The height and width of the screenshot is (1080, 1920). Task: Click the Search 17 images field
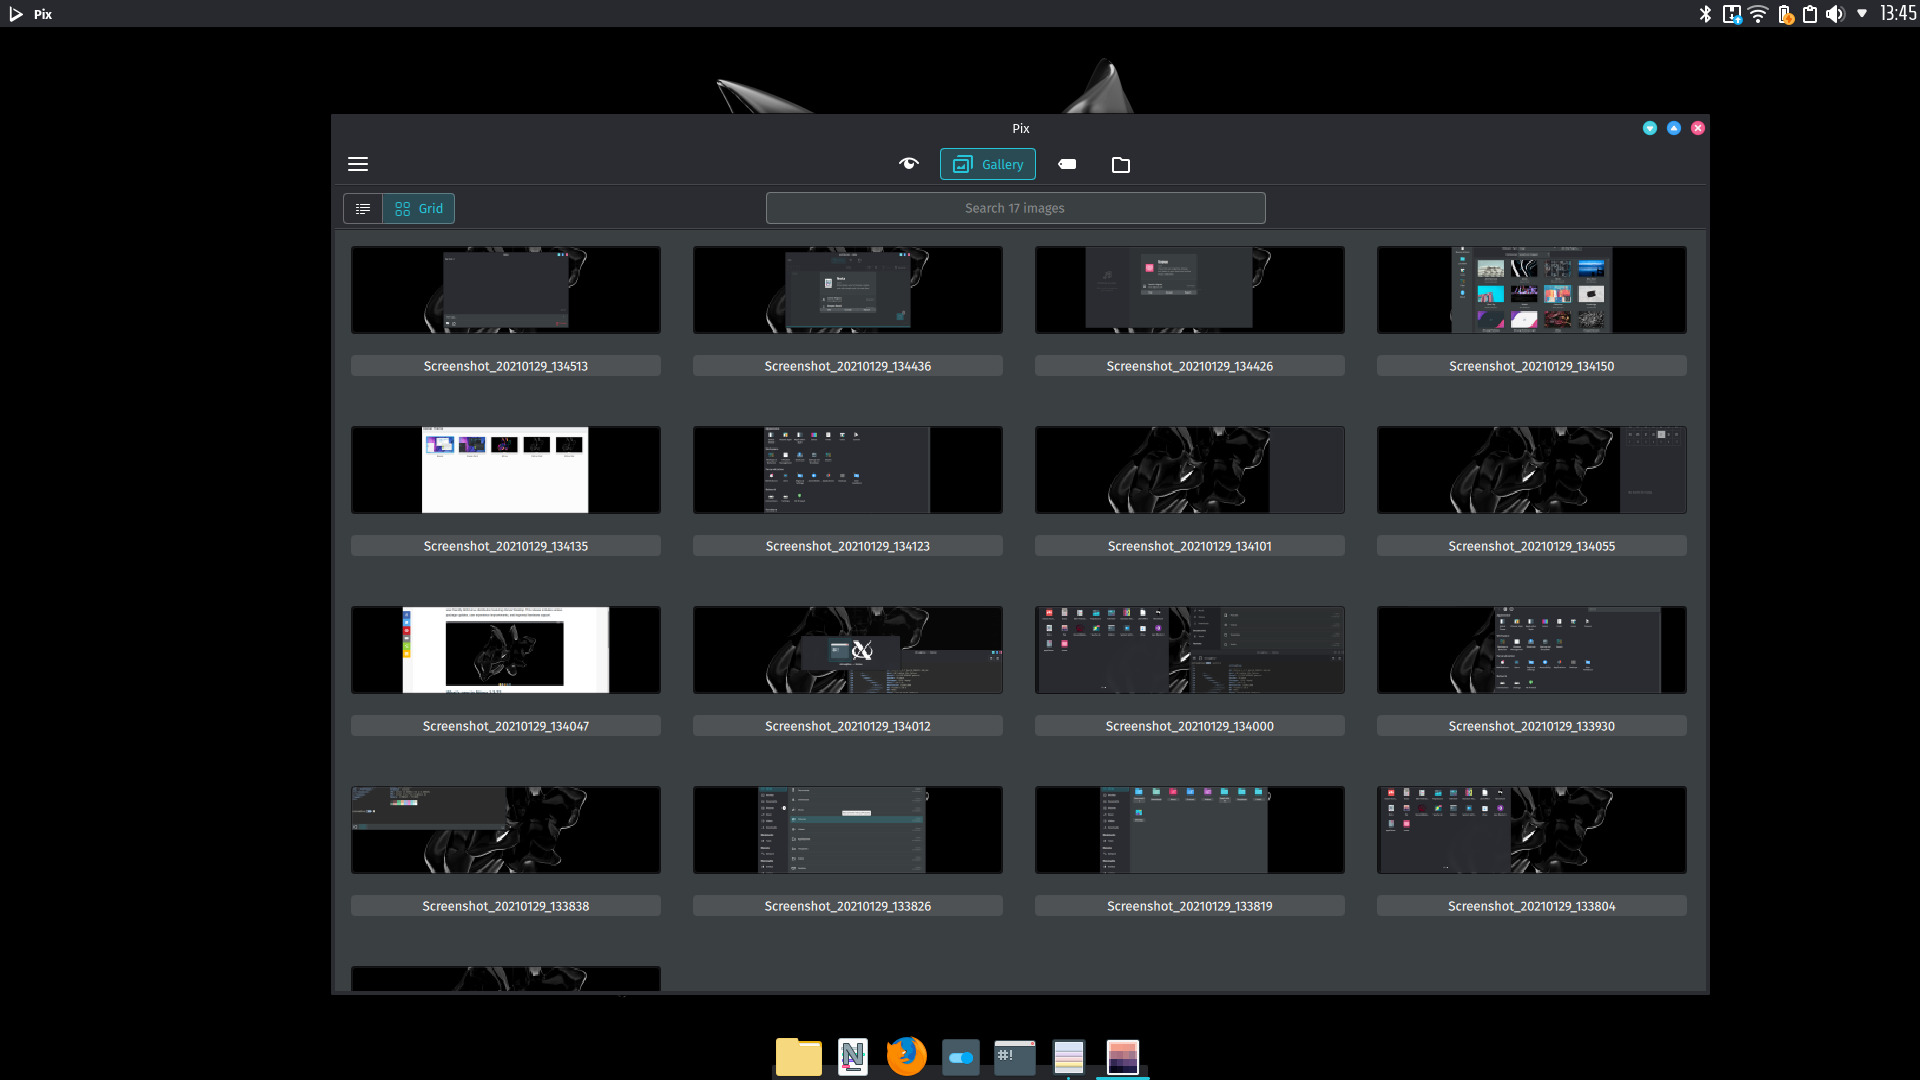1015,208
